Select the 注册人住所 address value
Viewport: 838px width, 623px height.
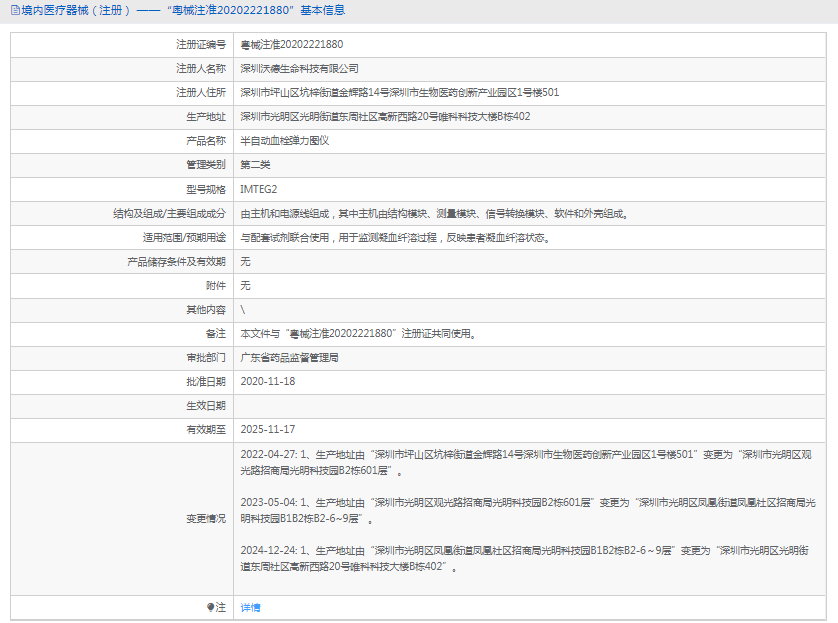coord(400,92)
